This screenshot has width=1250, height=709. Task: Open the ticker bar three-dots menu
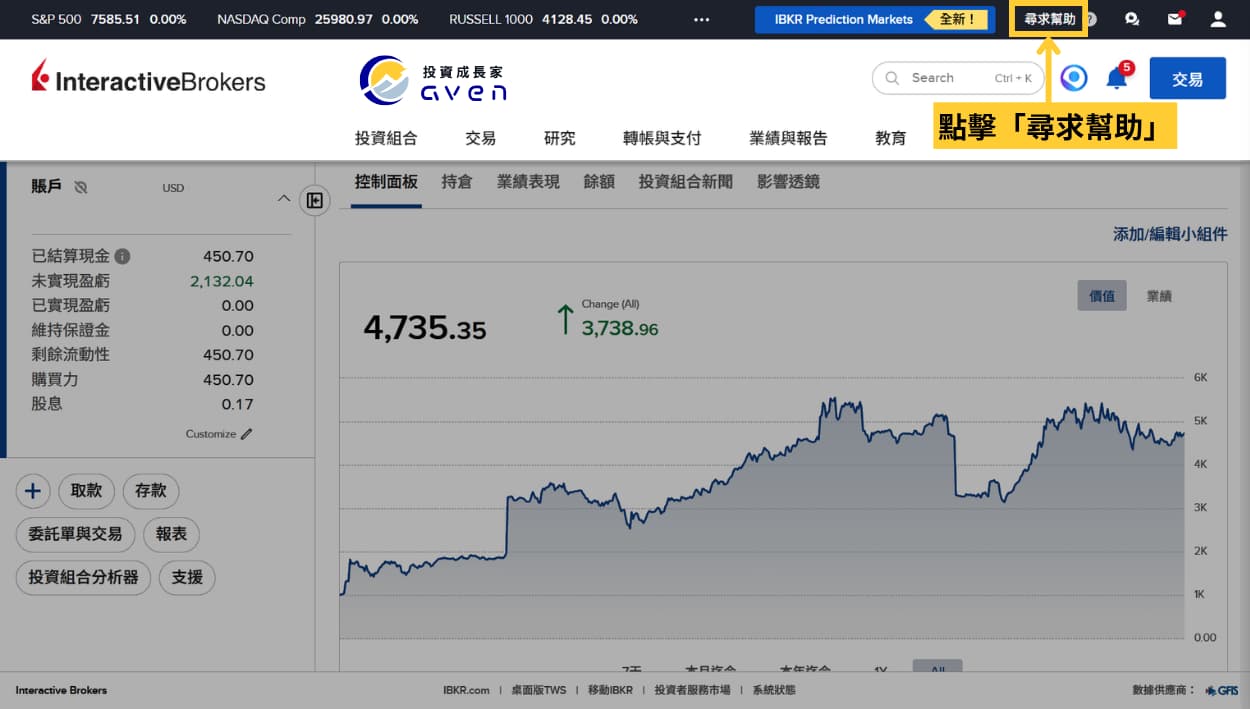[x=701, y=19]
